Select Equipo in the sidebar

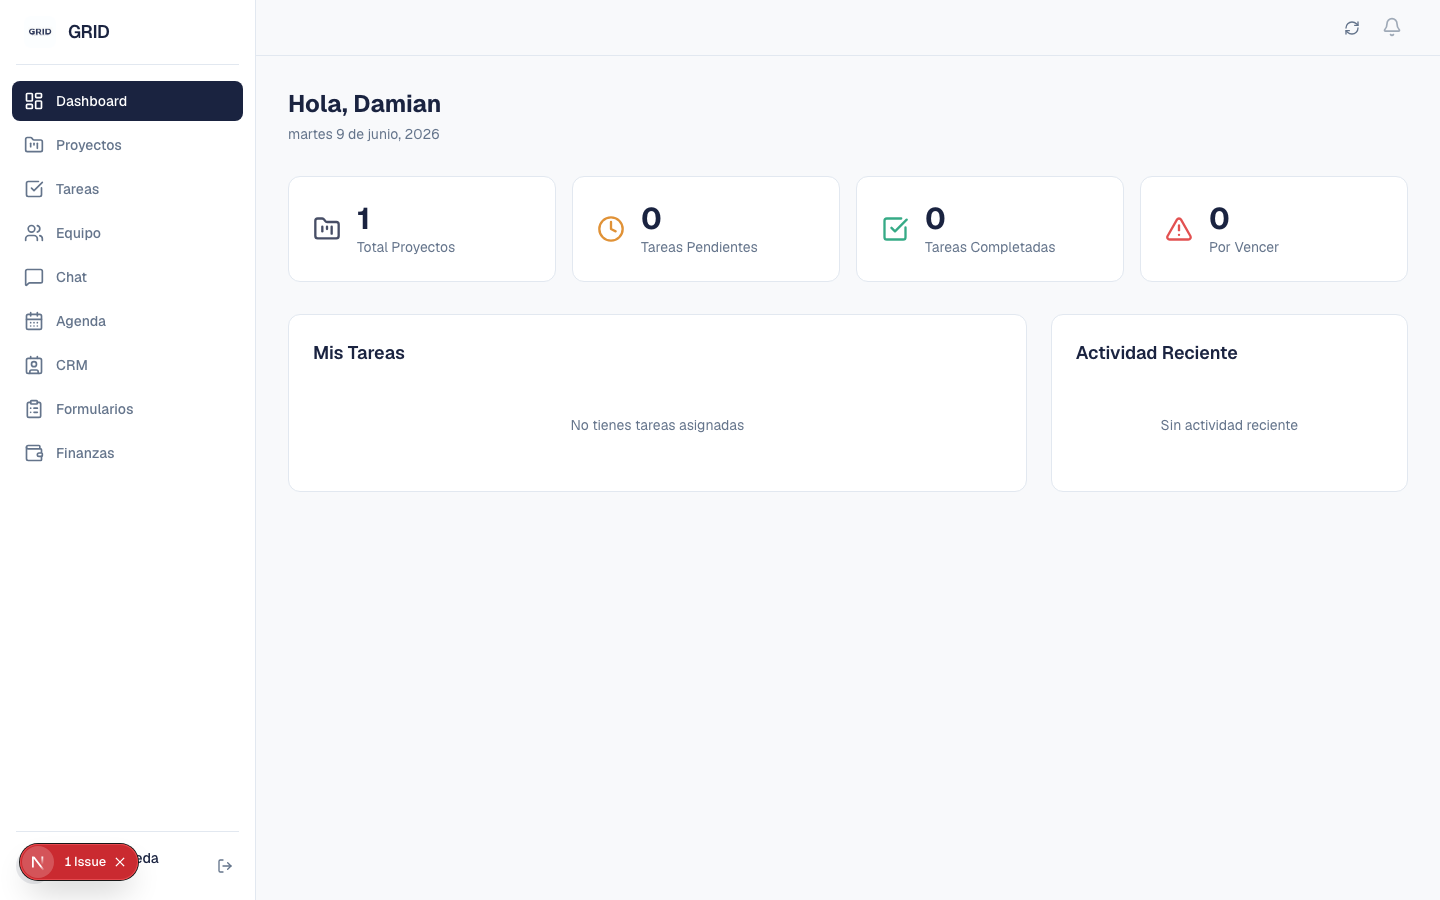127,233
